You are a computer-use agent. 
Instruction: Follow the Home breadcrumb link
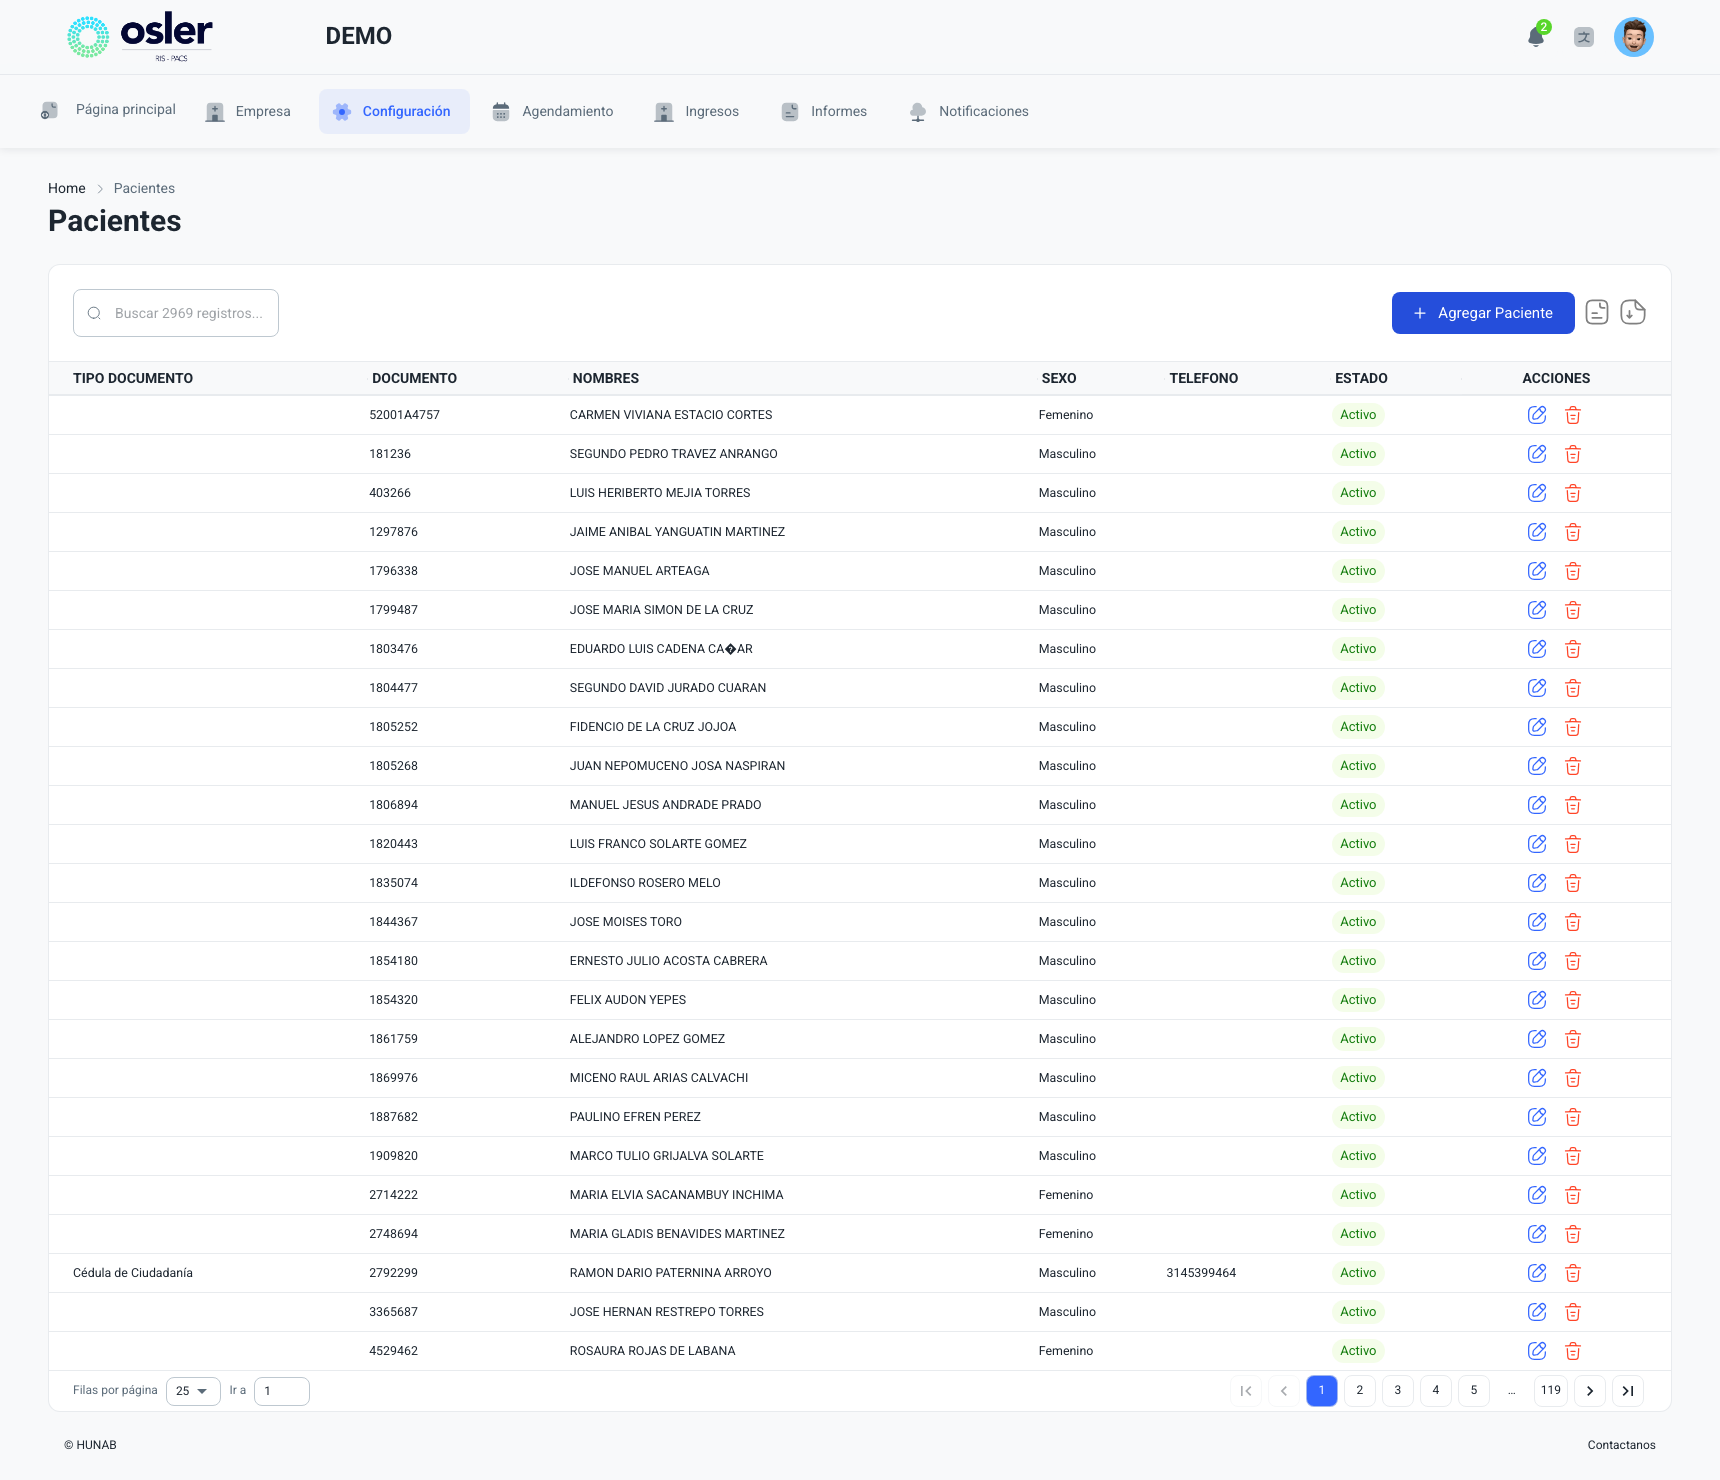click(x=67, y=188)
